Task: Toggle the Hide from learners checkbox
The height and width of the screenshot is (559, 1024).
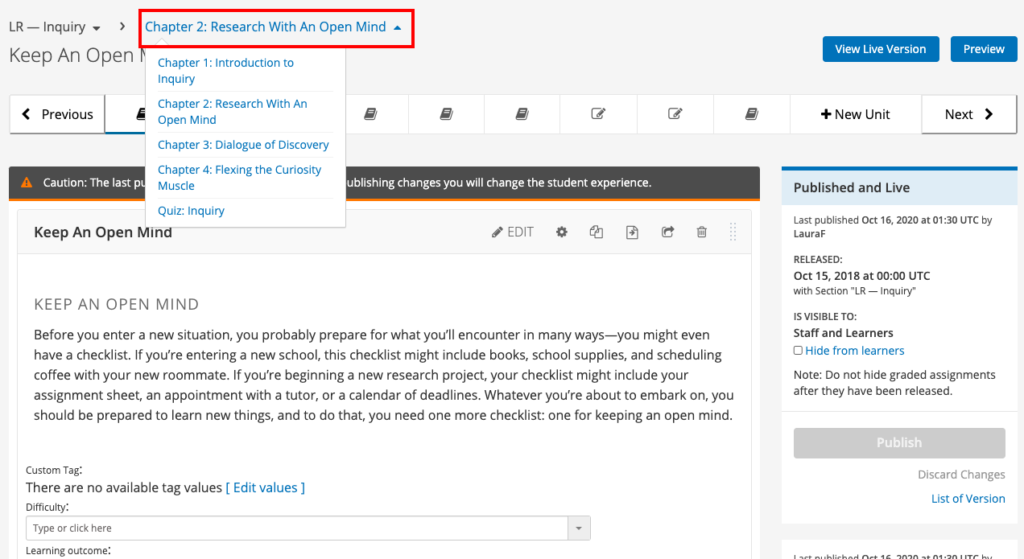Action: pyautogui.click(x=798, y=351)
